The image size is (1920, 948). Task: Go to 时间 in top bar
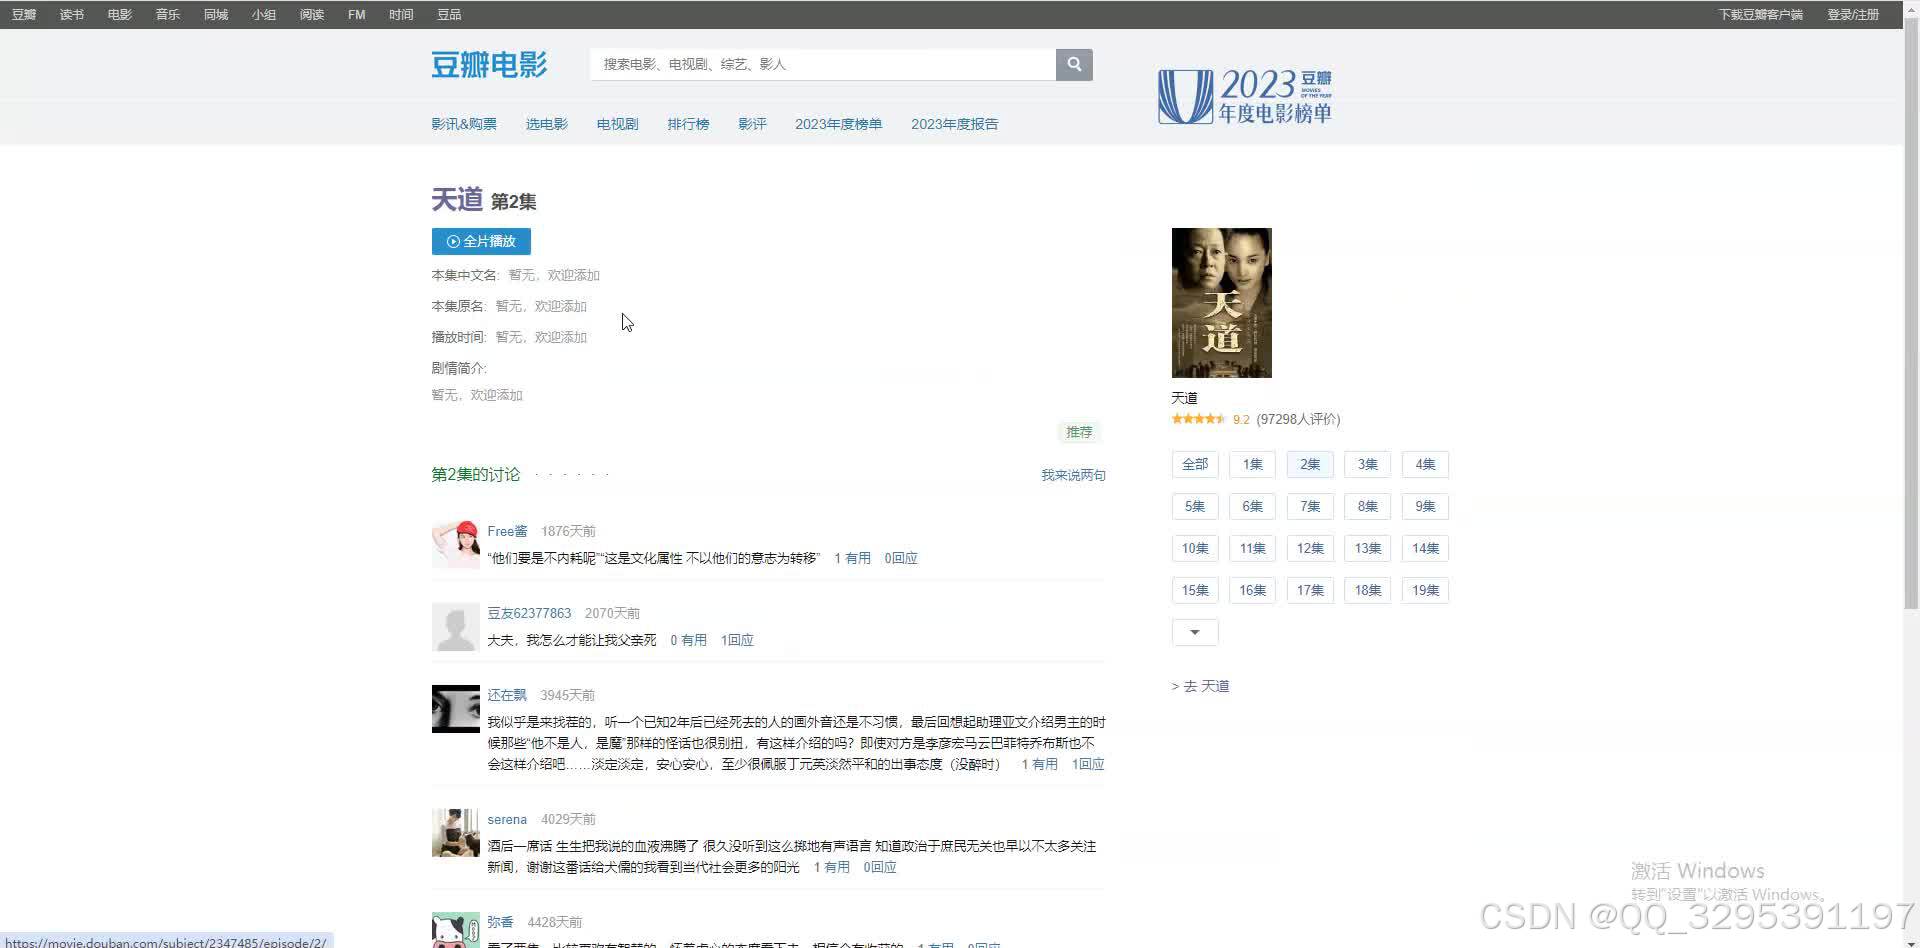click(x=401, y=14)
